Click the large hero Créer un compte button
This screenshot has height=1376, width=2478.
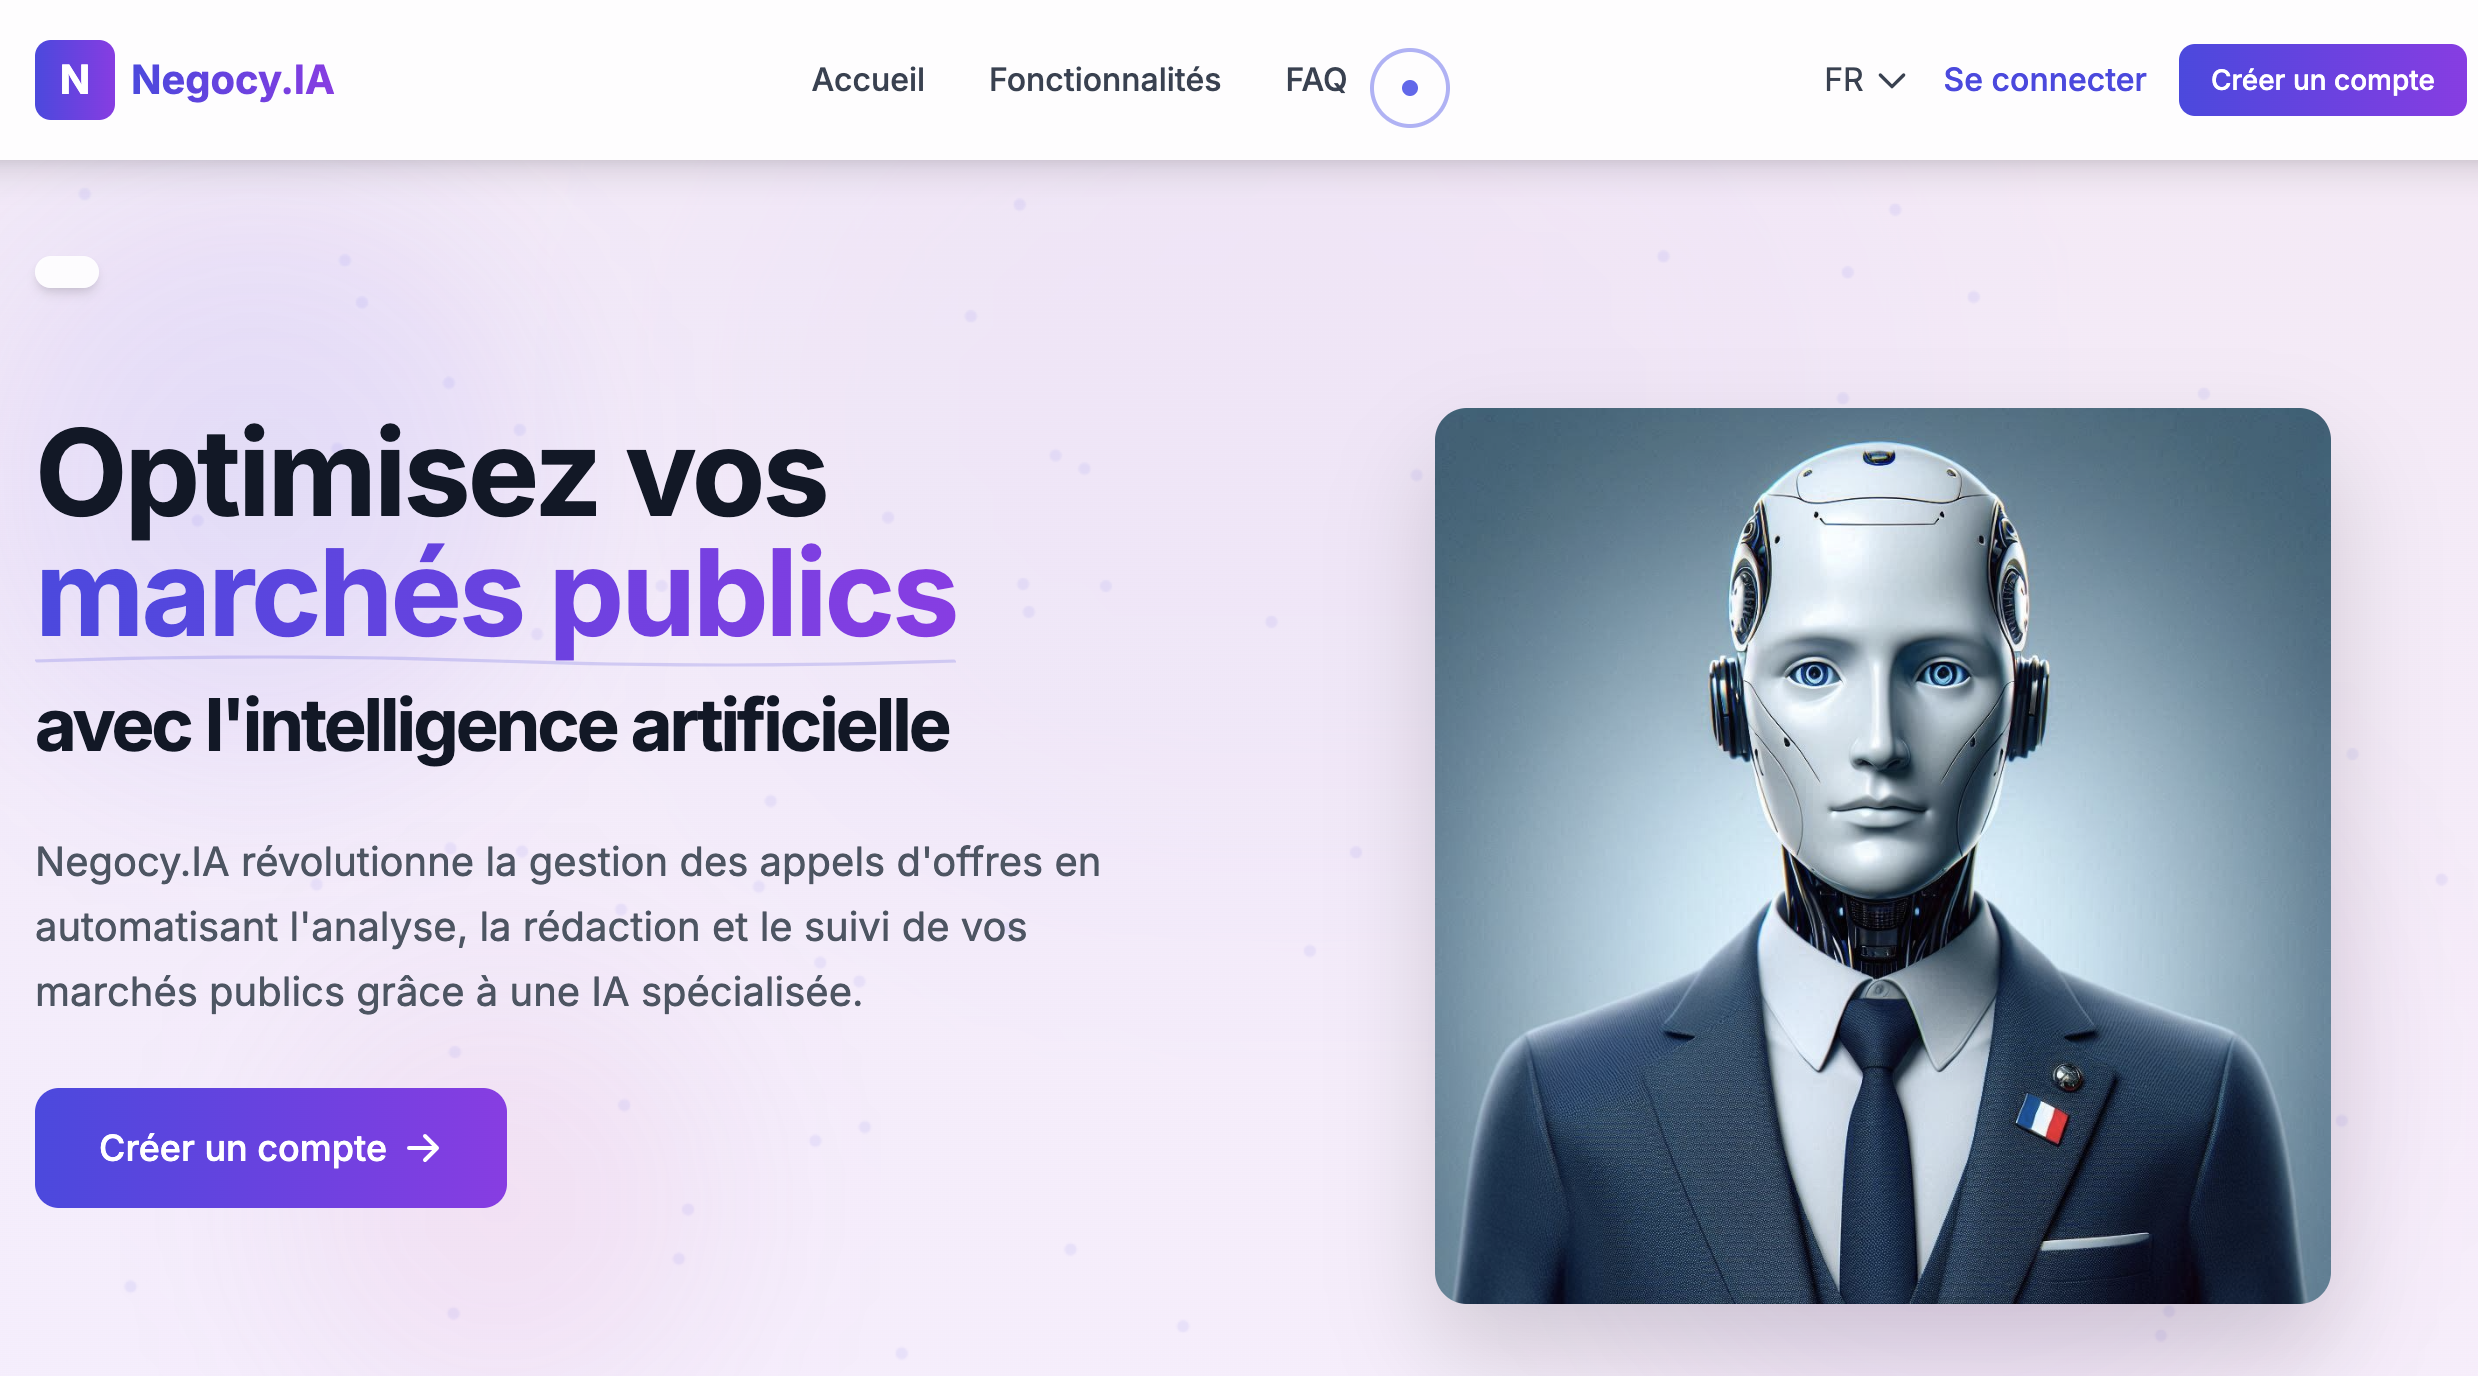coord(271,1148)
